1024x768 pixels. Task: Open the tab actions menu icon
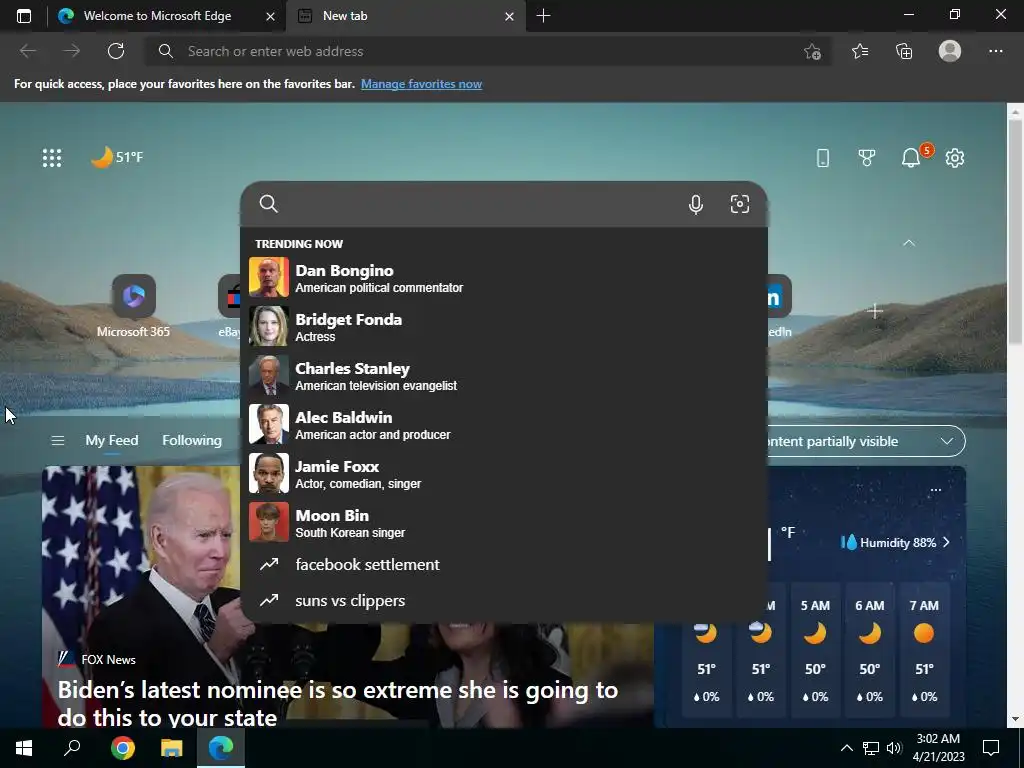click(24, 16)
